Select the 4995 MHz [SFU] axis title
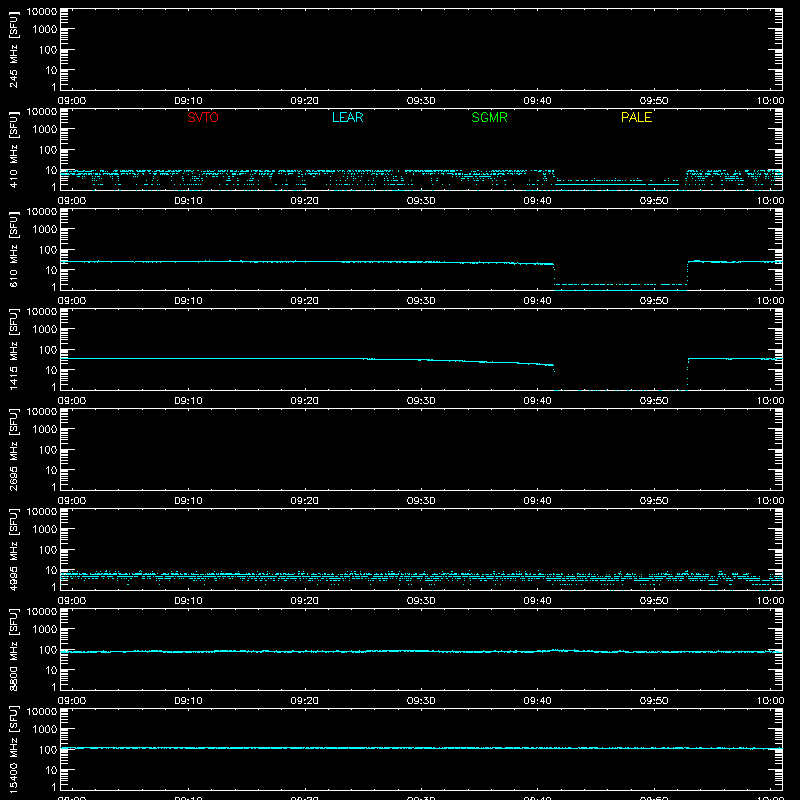Viewport: 800px width, 800px height. click(x=14, y=549)
